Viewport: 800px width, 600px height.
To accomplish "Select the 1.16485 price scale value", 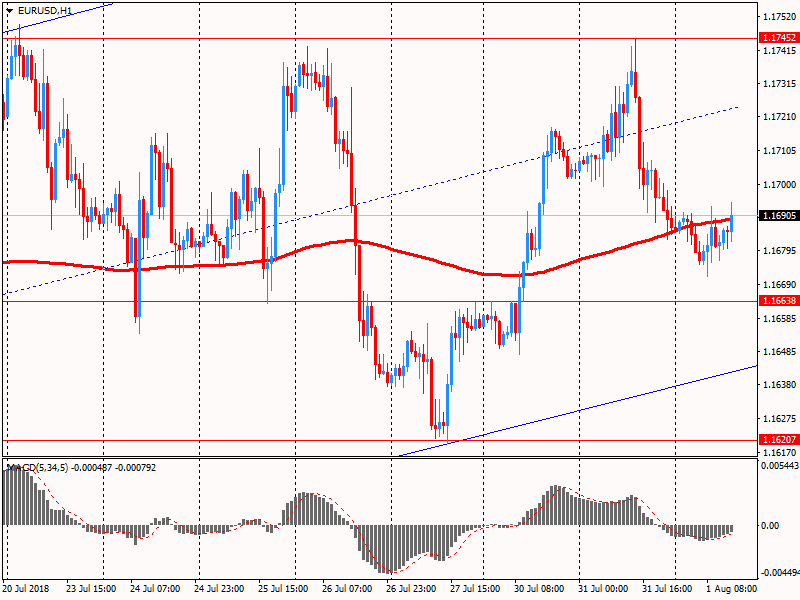I will [780, 352].
